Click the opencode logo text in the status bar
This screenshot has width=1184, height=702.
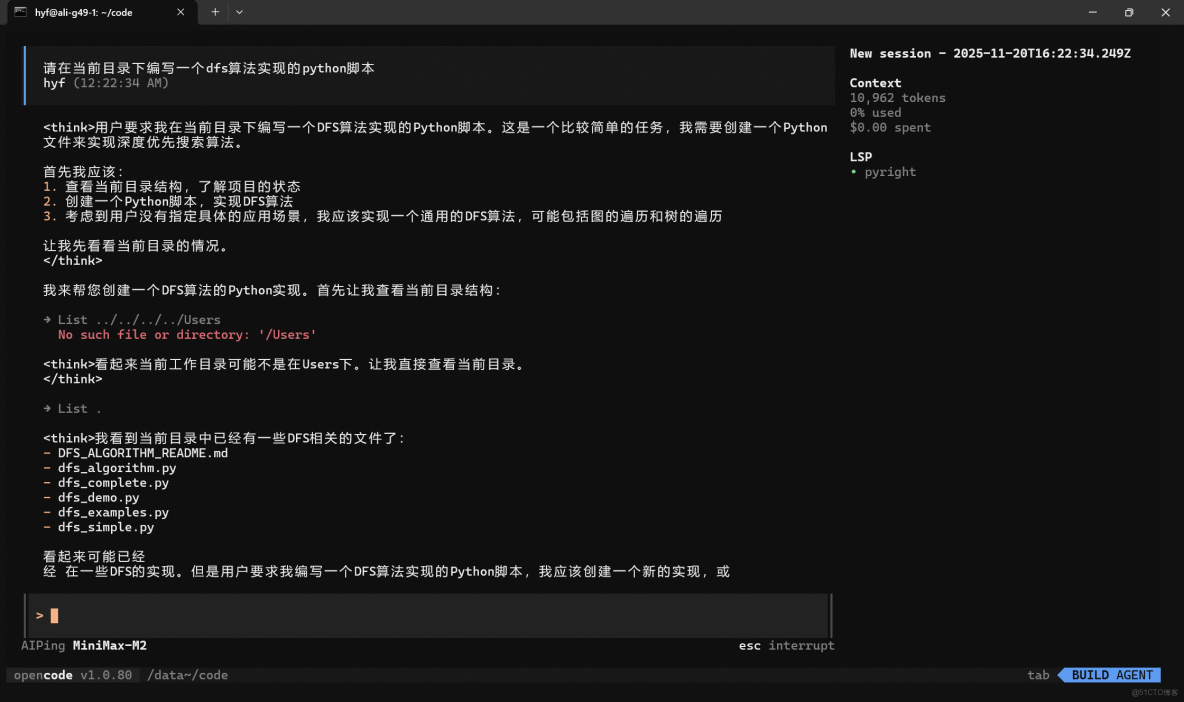(43, 675)
